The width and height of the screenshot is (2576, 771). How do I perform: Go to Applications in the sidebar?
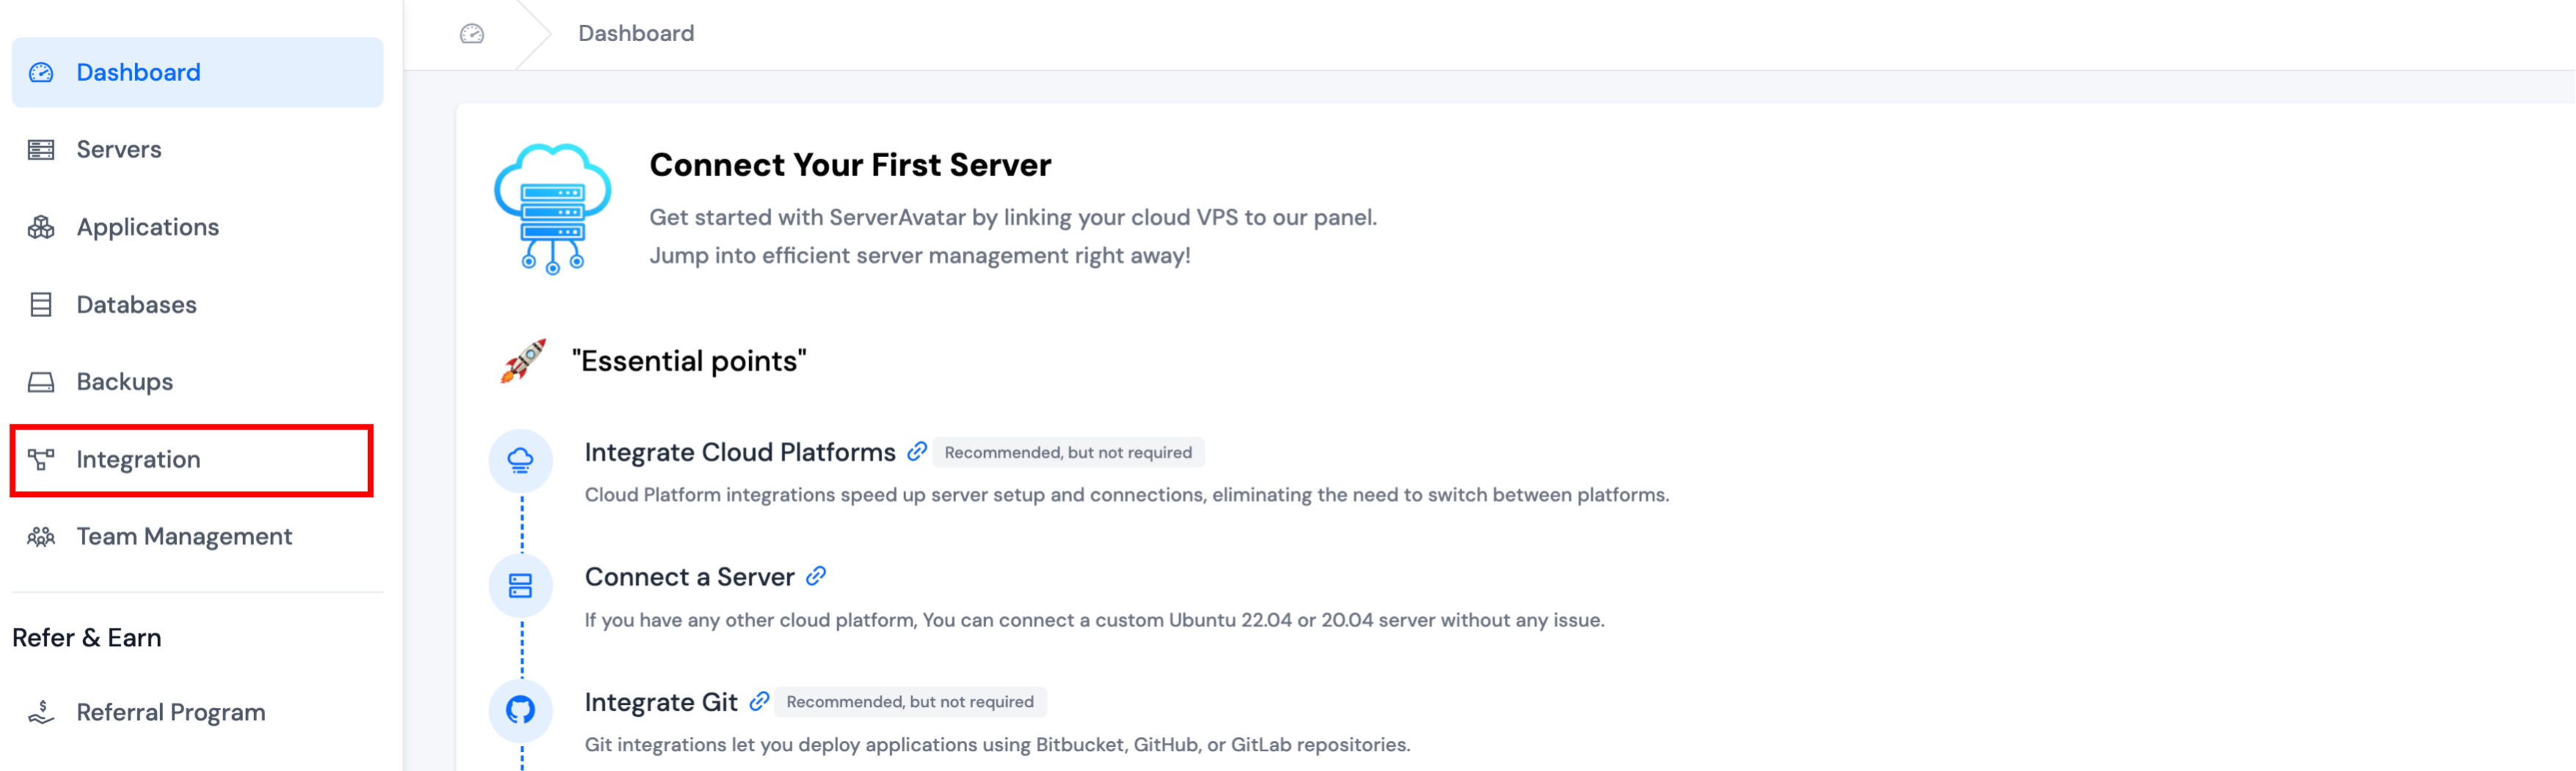point(147,227)
